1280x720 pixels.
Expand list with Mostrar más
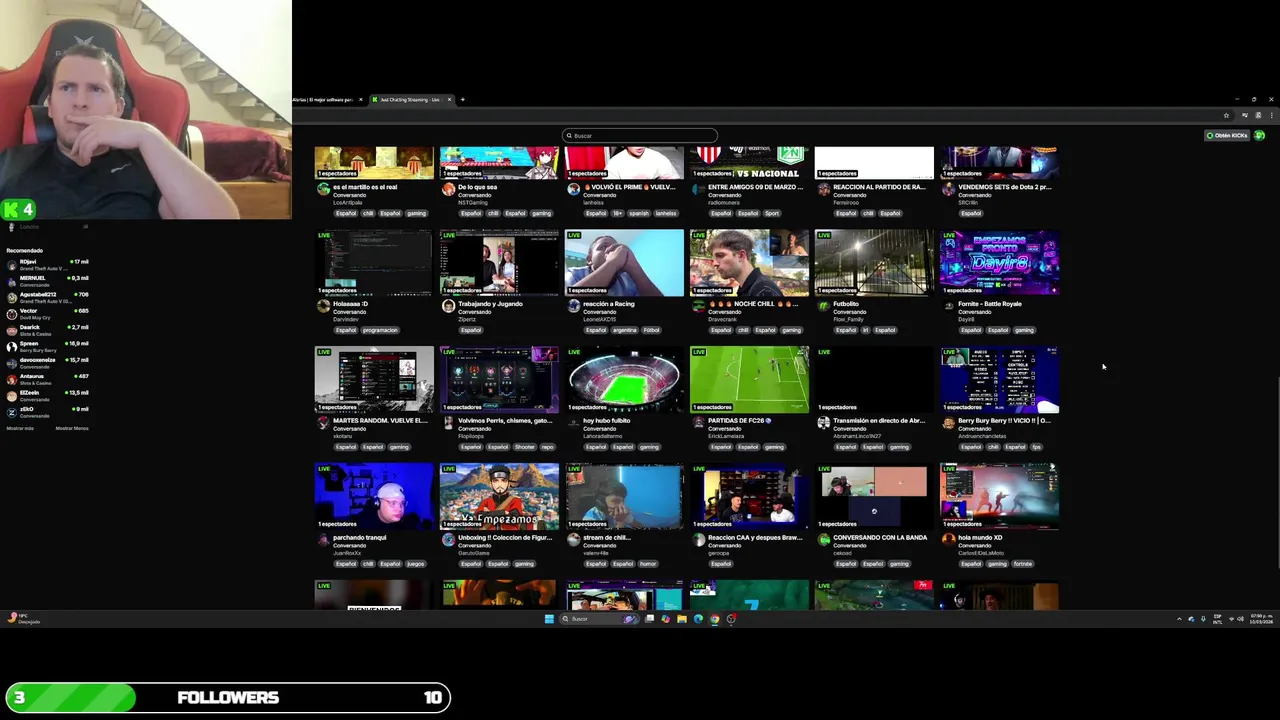[x=20, y=428]
